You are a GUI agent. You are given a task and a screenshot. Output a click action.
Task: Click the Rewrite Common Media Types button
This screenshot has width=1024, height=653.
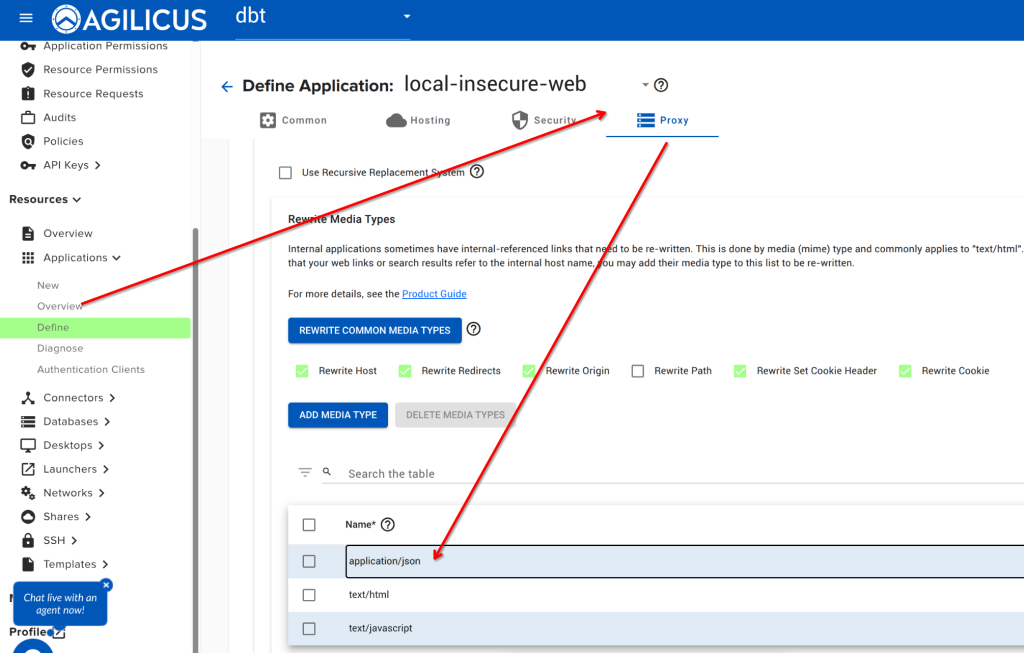[374, 330]
